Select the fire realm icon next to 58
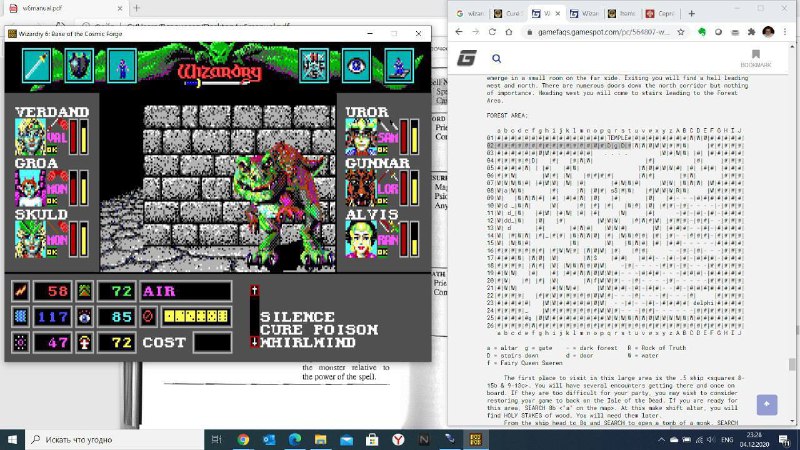 click(x=20, y=291)
